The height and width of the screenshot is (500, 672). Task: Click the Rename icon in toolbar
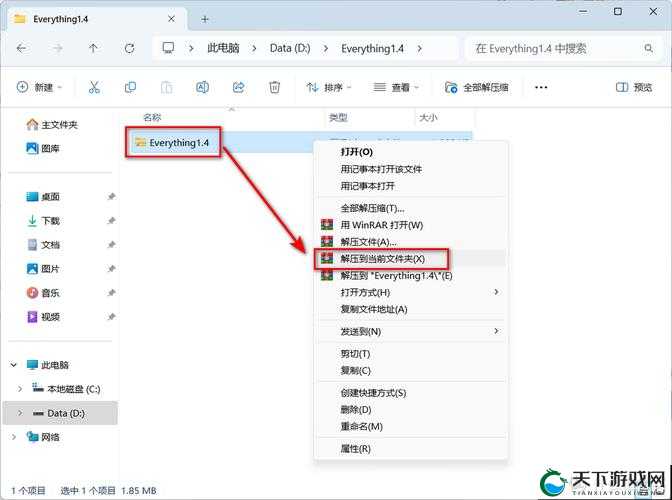[x=202, y=87]
